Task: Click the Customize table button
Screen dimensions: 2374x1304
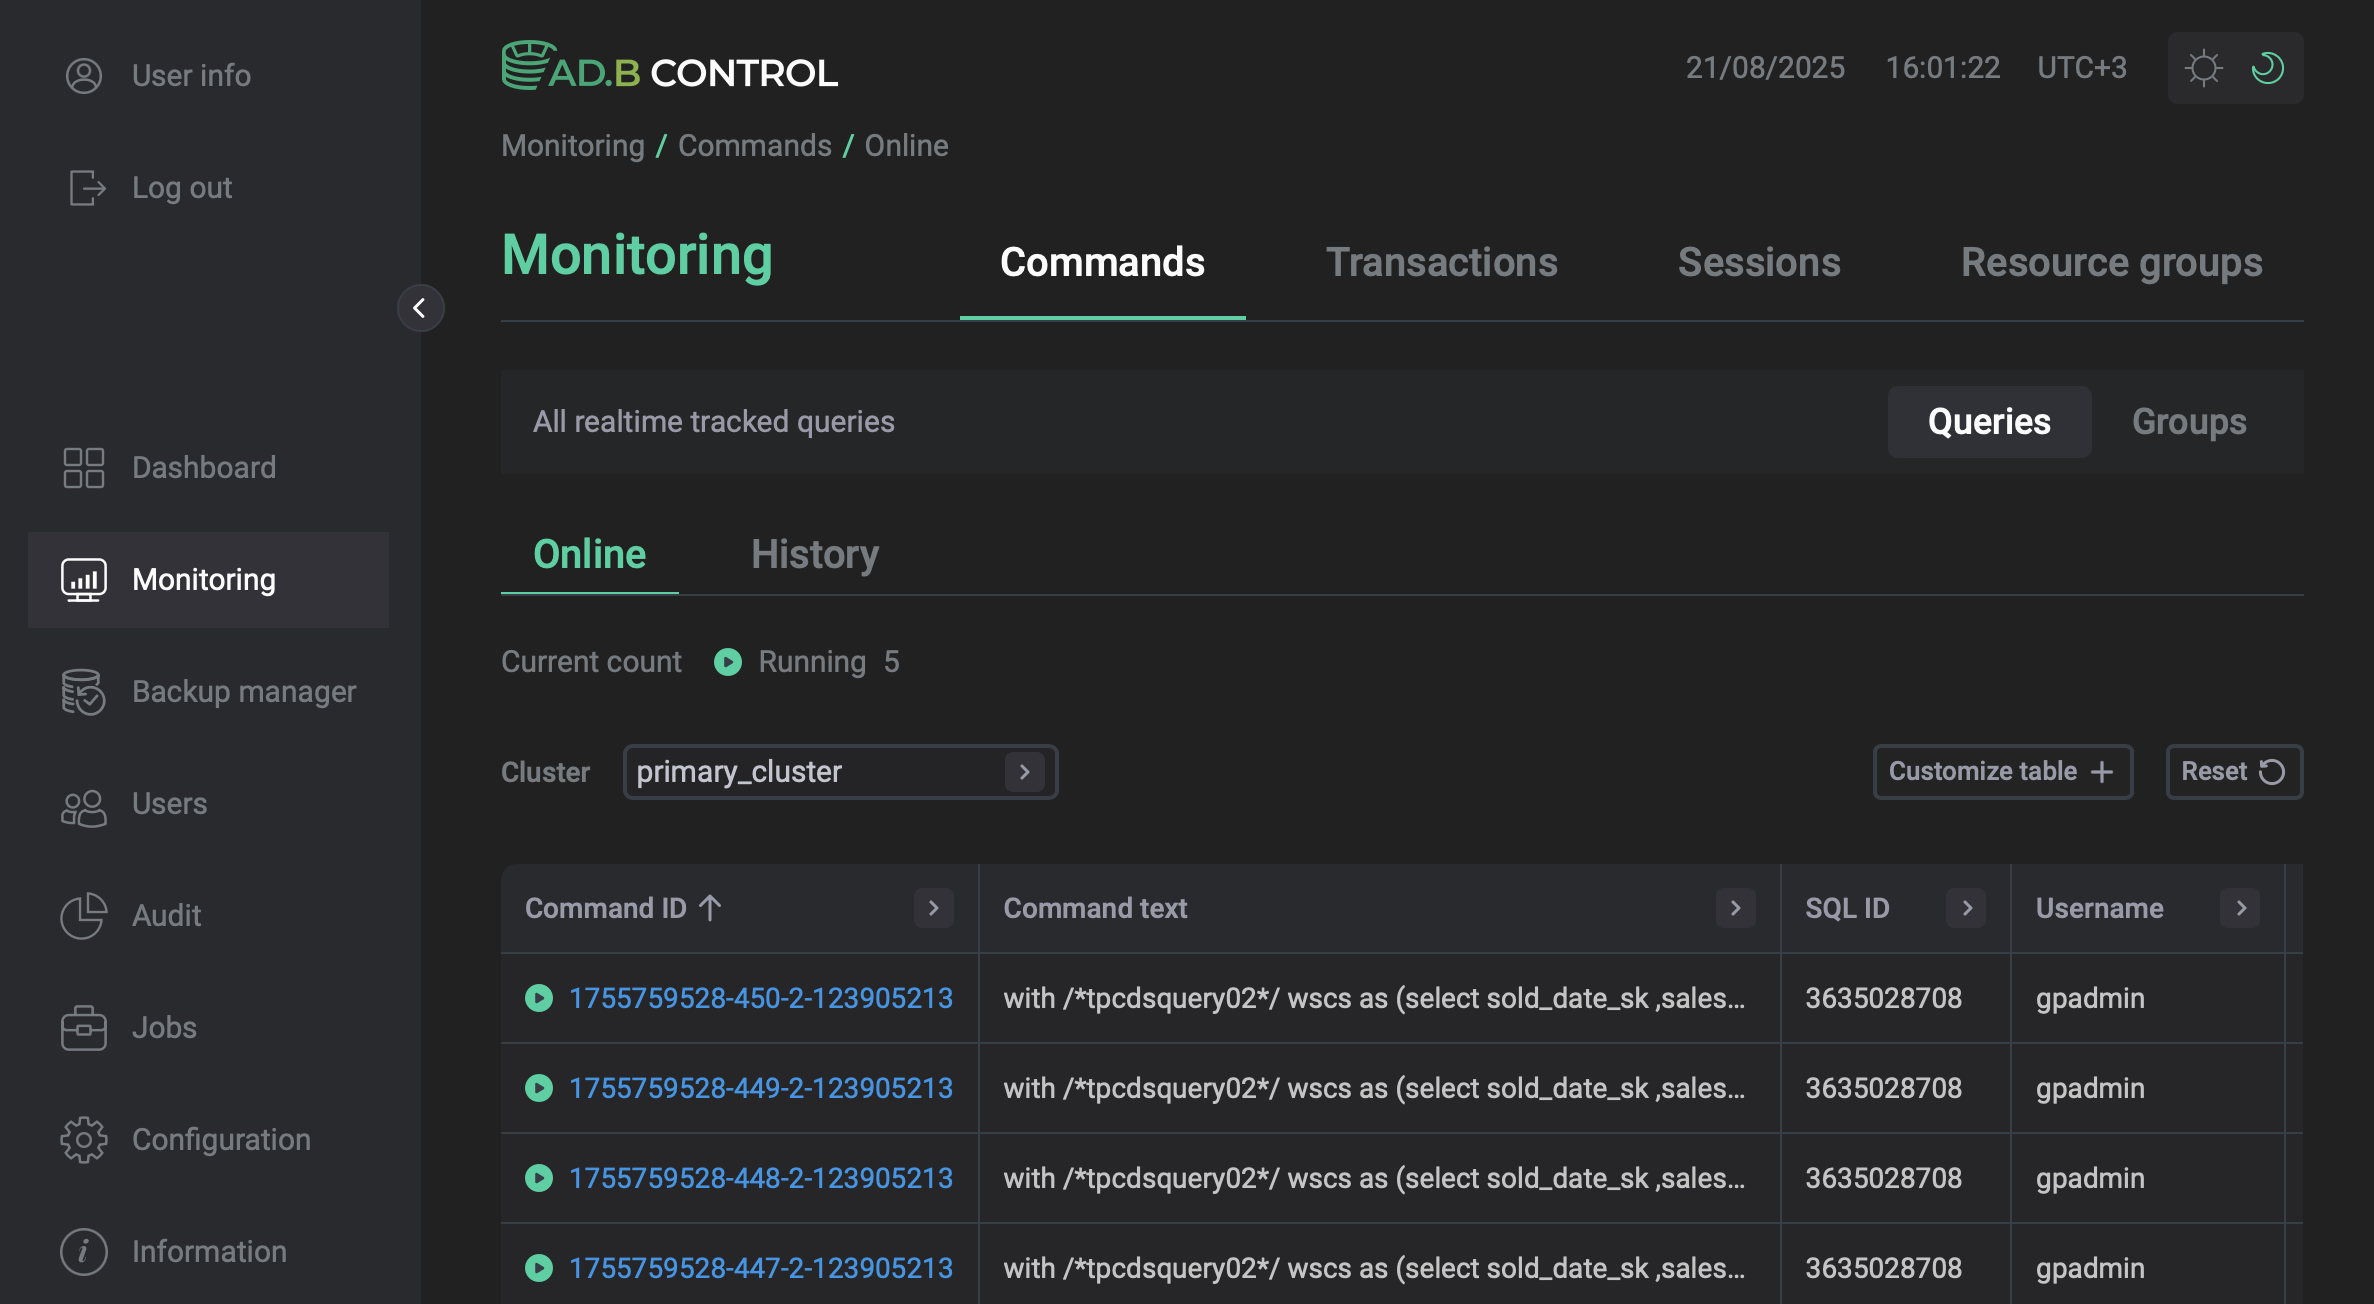Action: click(x=2002, y=771)
